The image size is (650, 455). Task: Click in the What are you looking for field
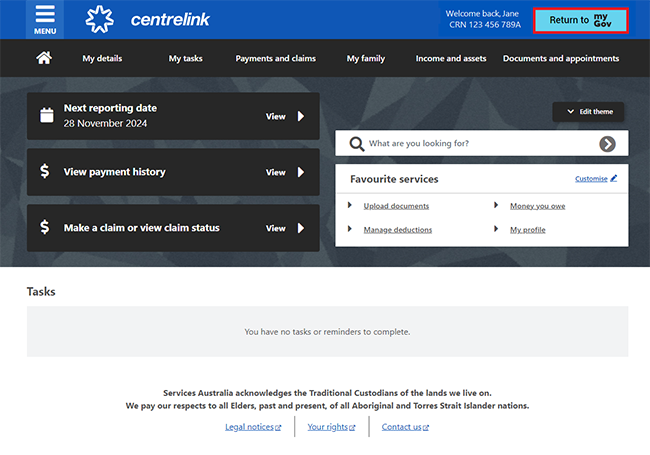point(480,144)
